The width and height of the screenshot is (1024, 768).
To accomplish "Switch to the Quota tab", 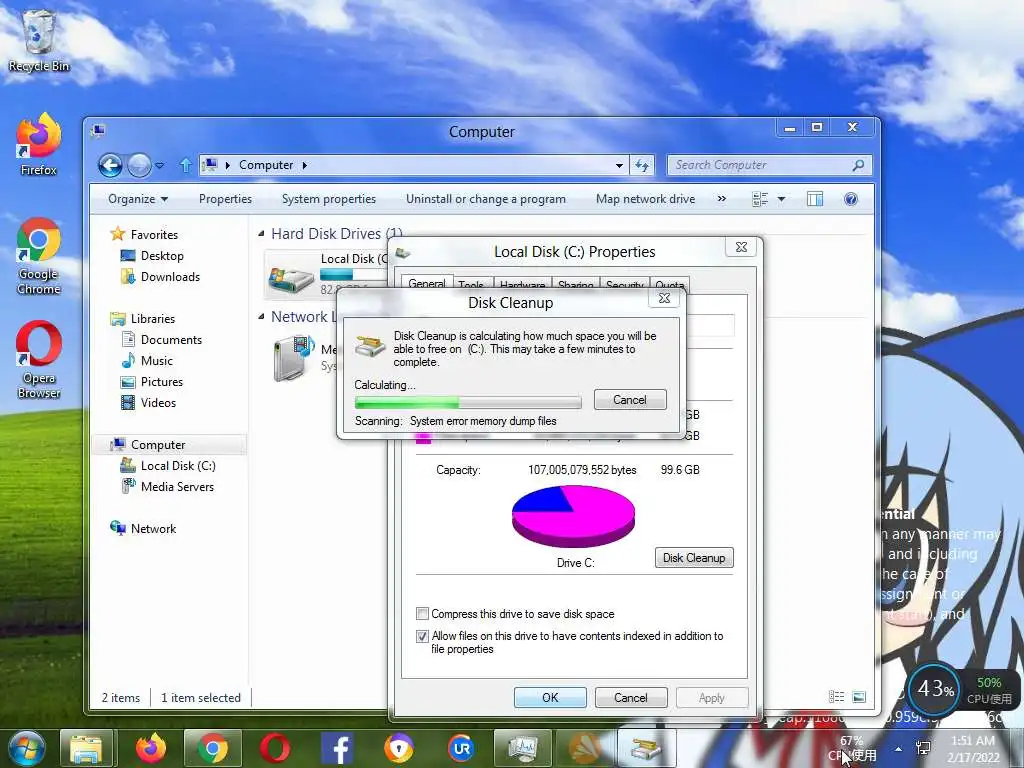I will tap(669, 285).
